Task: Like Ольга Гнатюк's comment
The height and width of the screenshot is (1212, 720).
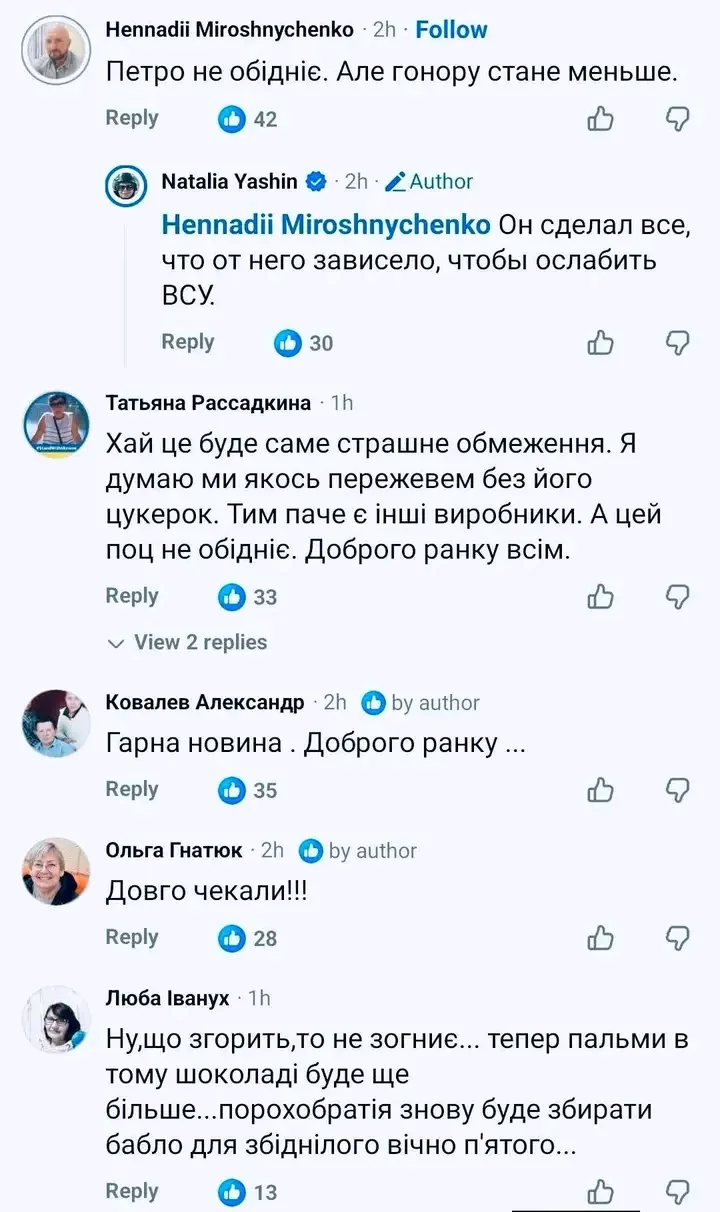Action: pos(600,938)
